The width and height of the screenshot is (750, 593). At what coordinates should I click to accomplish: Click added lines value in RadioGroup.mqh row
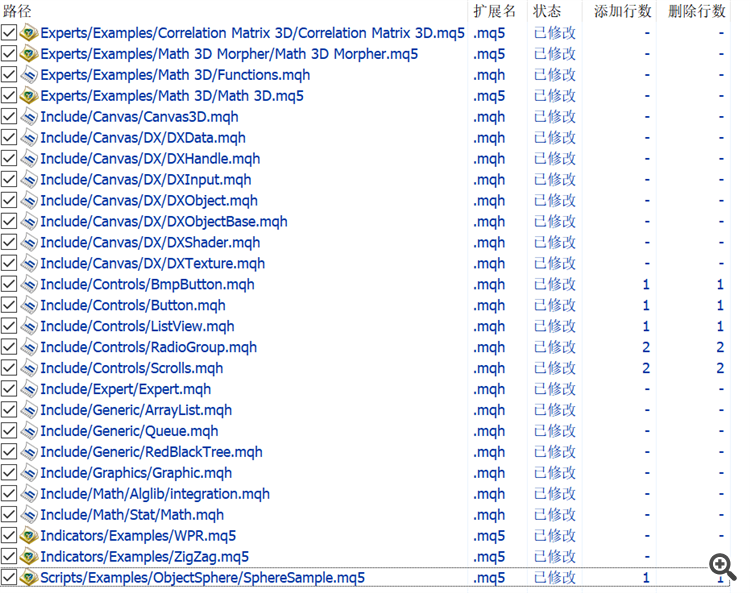click(646, 347)
